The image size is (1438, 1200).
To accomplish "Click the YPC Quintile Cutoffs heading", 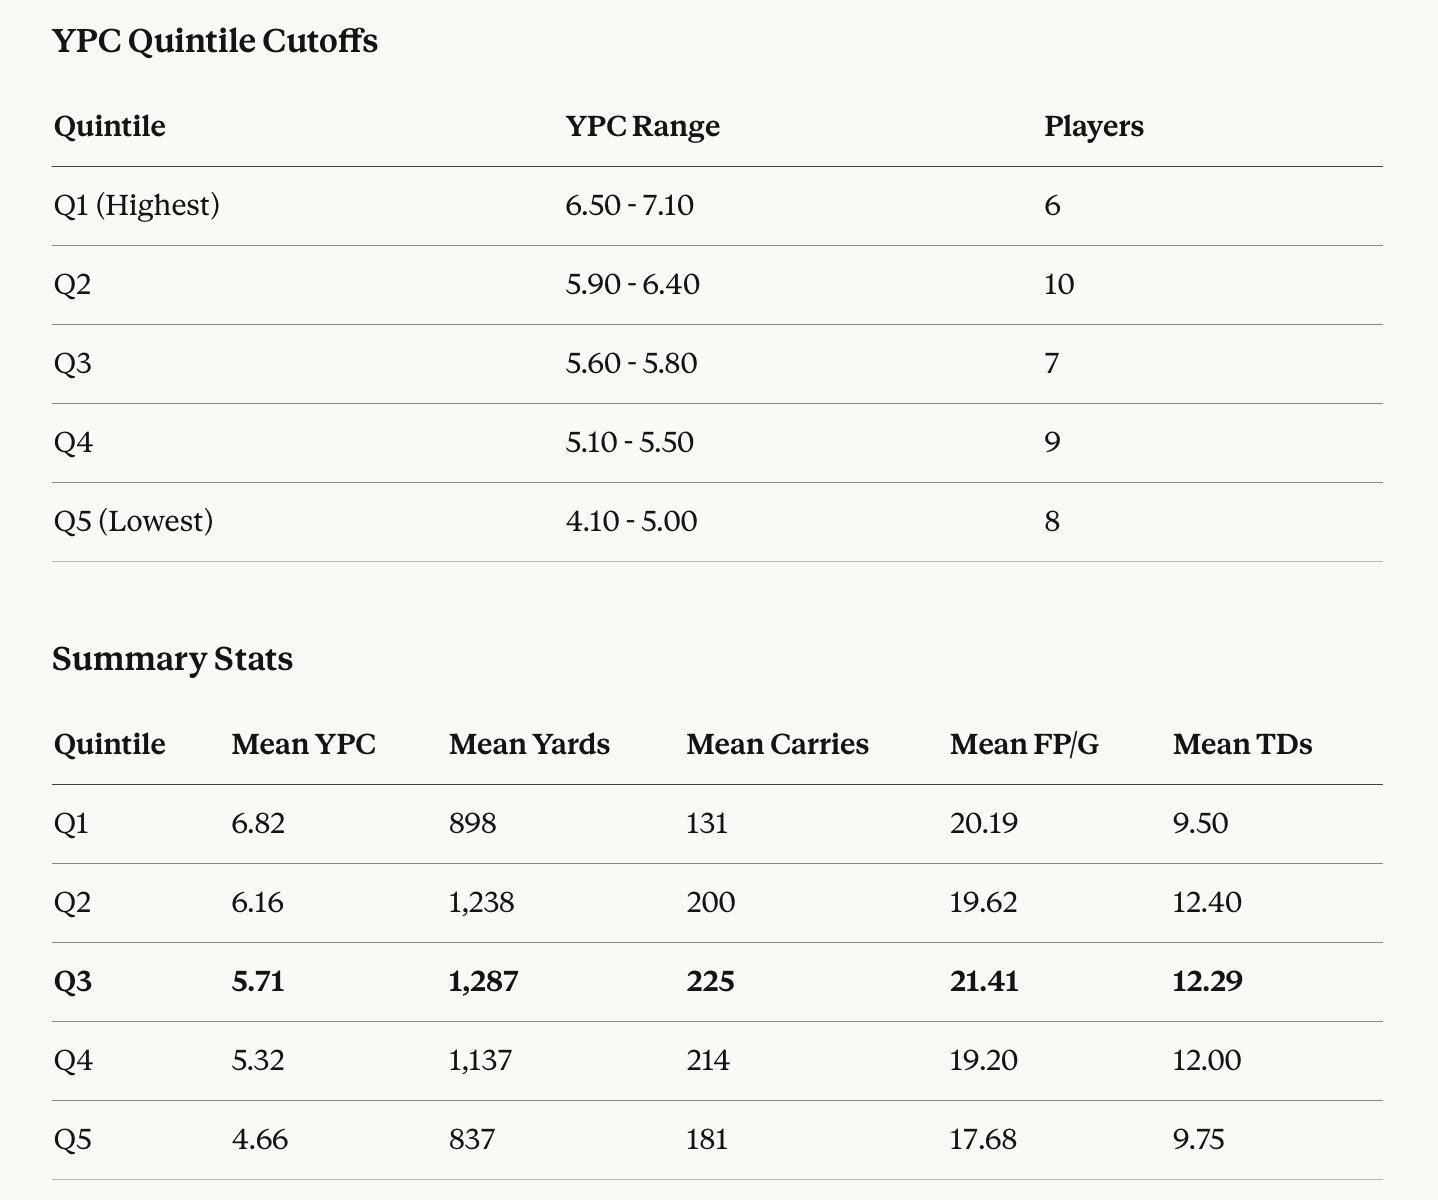I will [215, 41].
